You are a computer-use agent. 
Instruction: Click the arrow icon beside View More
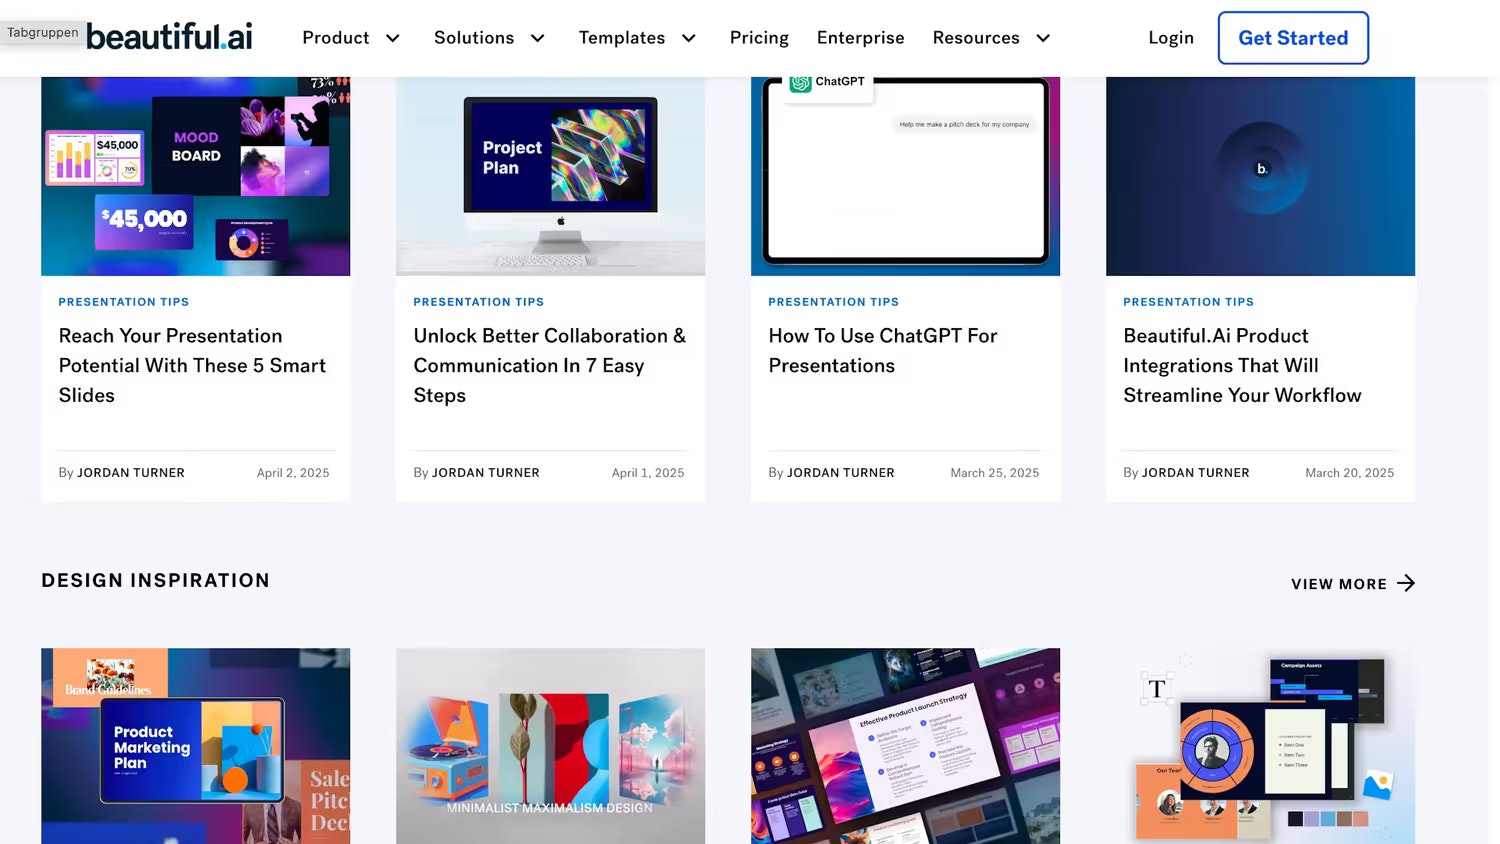1406,583
